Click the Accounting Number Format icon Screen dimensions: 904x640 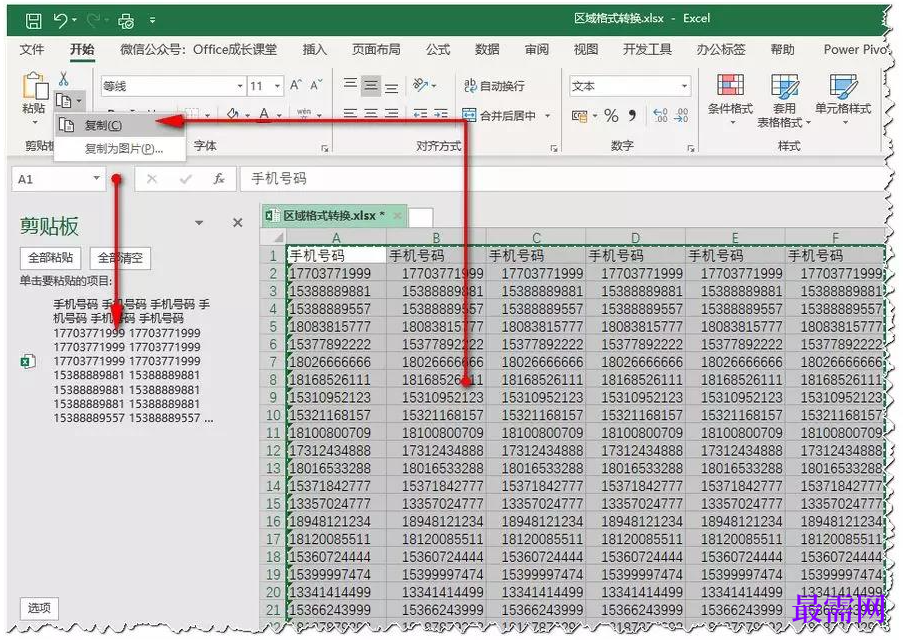[580, 116]
